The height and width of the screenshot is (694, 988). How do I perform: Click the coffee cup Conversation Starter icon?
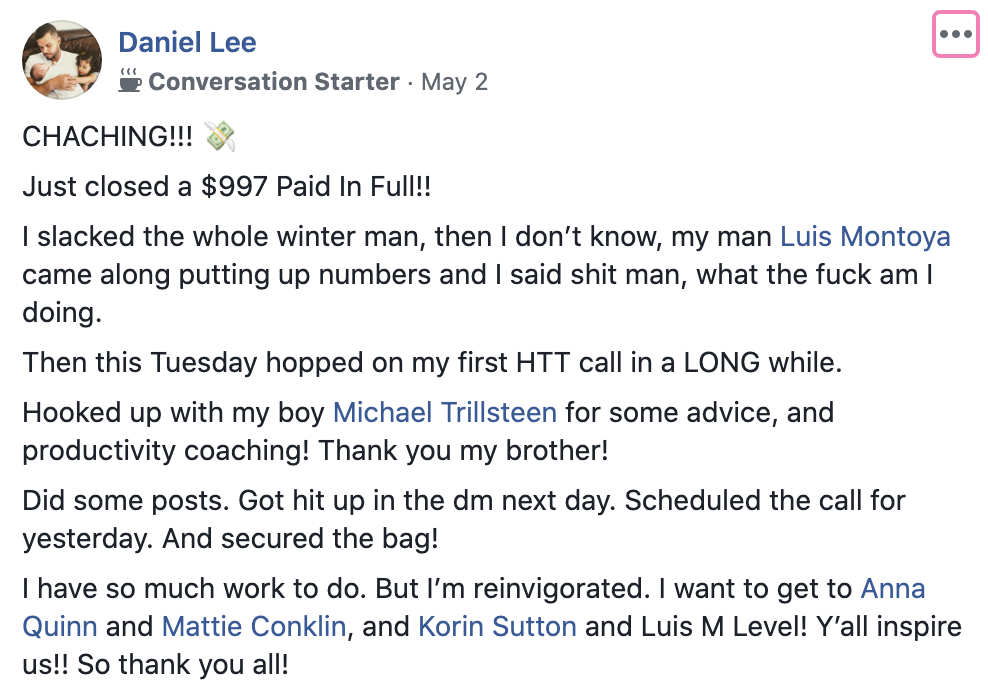tap(130, 81)
